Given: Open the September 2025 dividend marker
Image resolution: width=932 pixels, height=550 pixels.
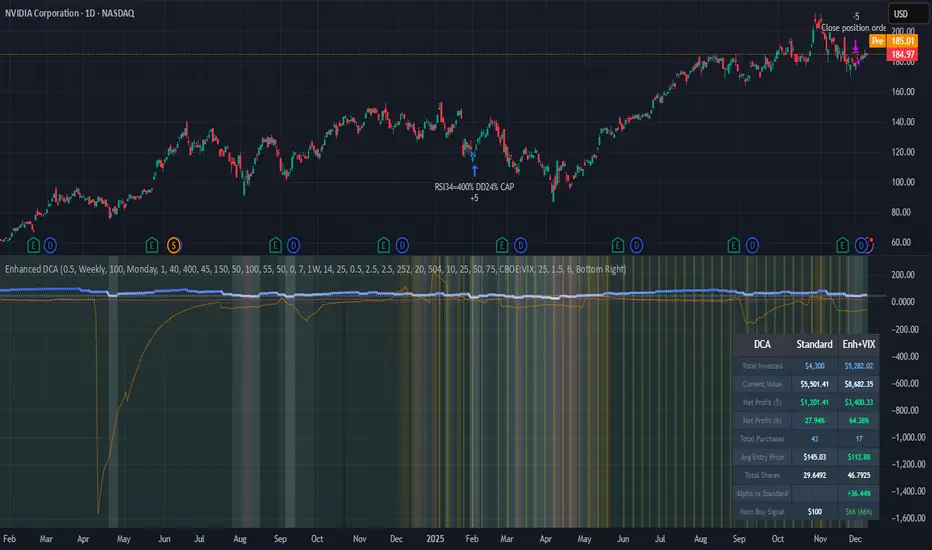Looking at the screenshot, I should click(x=752, y=245).
